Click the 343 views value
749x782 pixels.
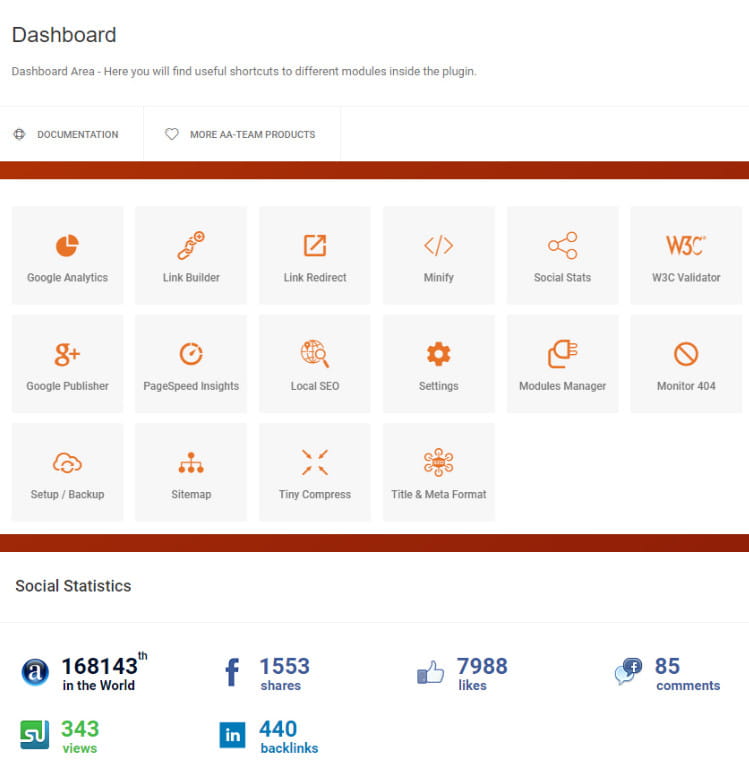click(x=80, y=729)
